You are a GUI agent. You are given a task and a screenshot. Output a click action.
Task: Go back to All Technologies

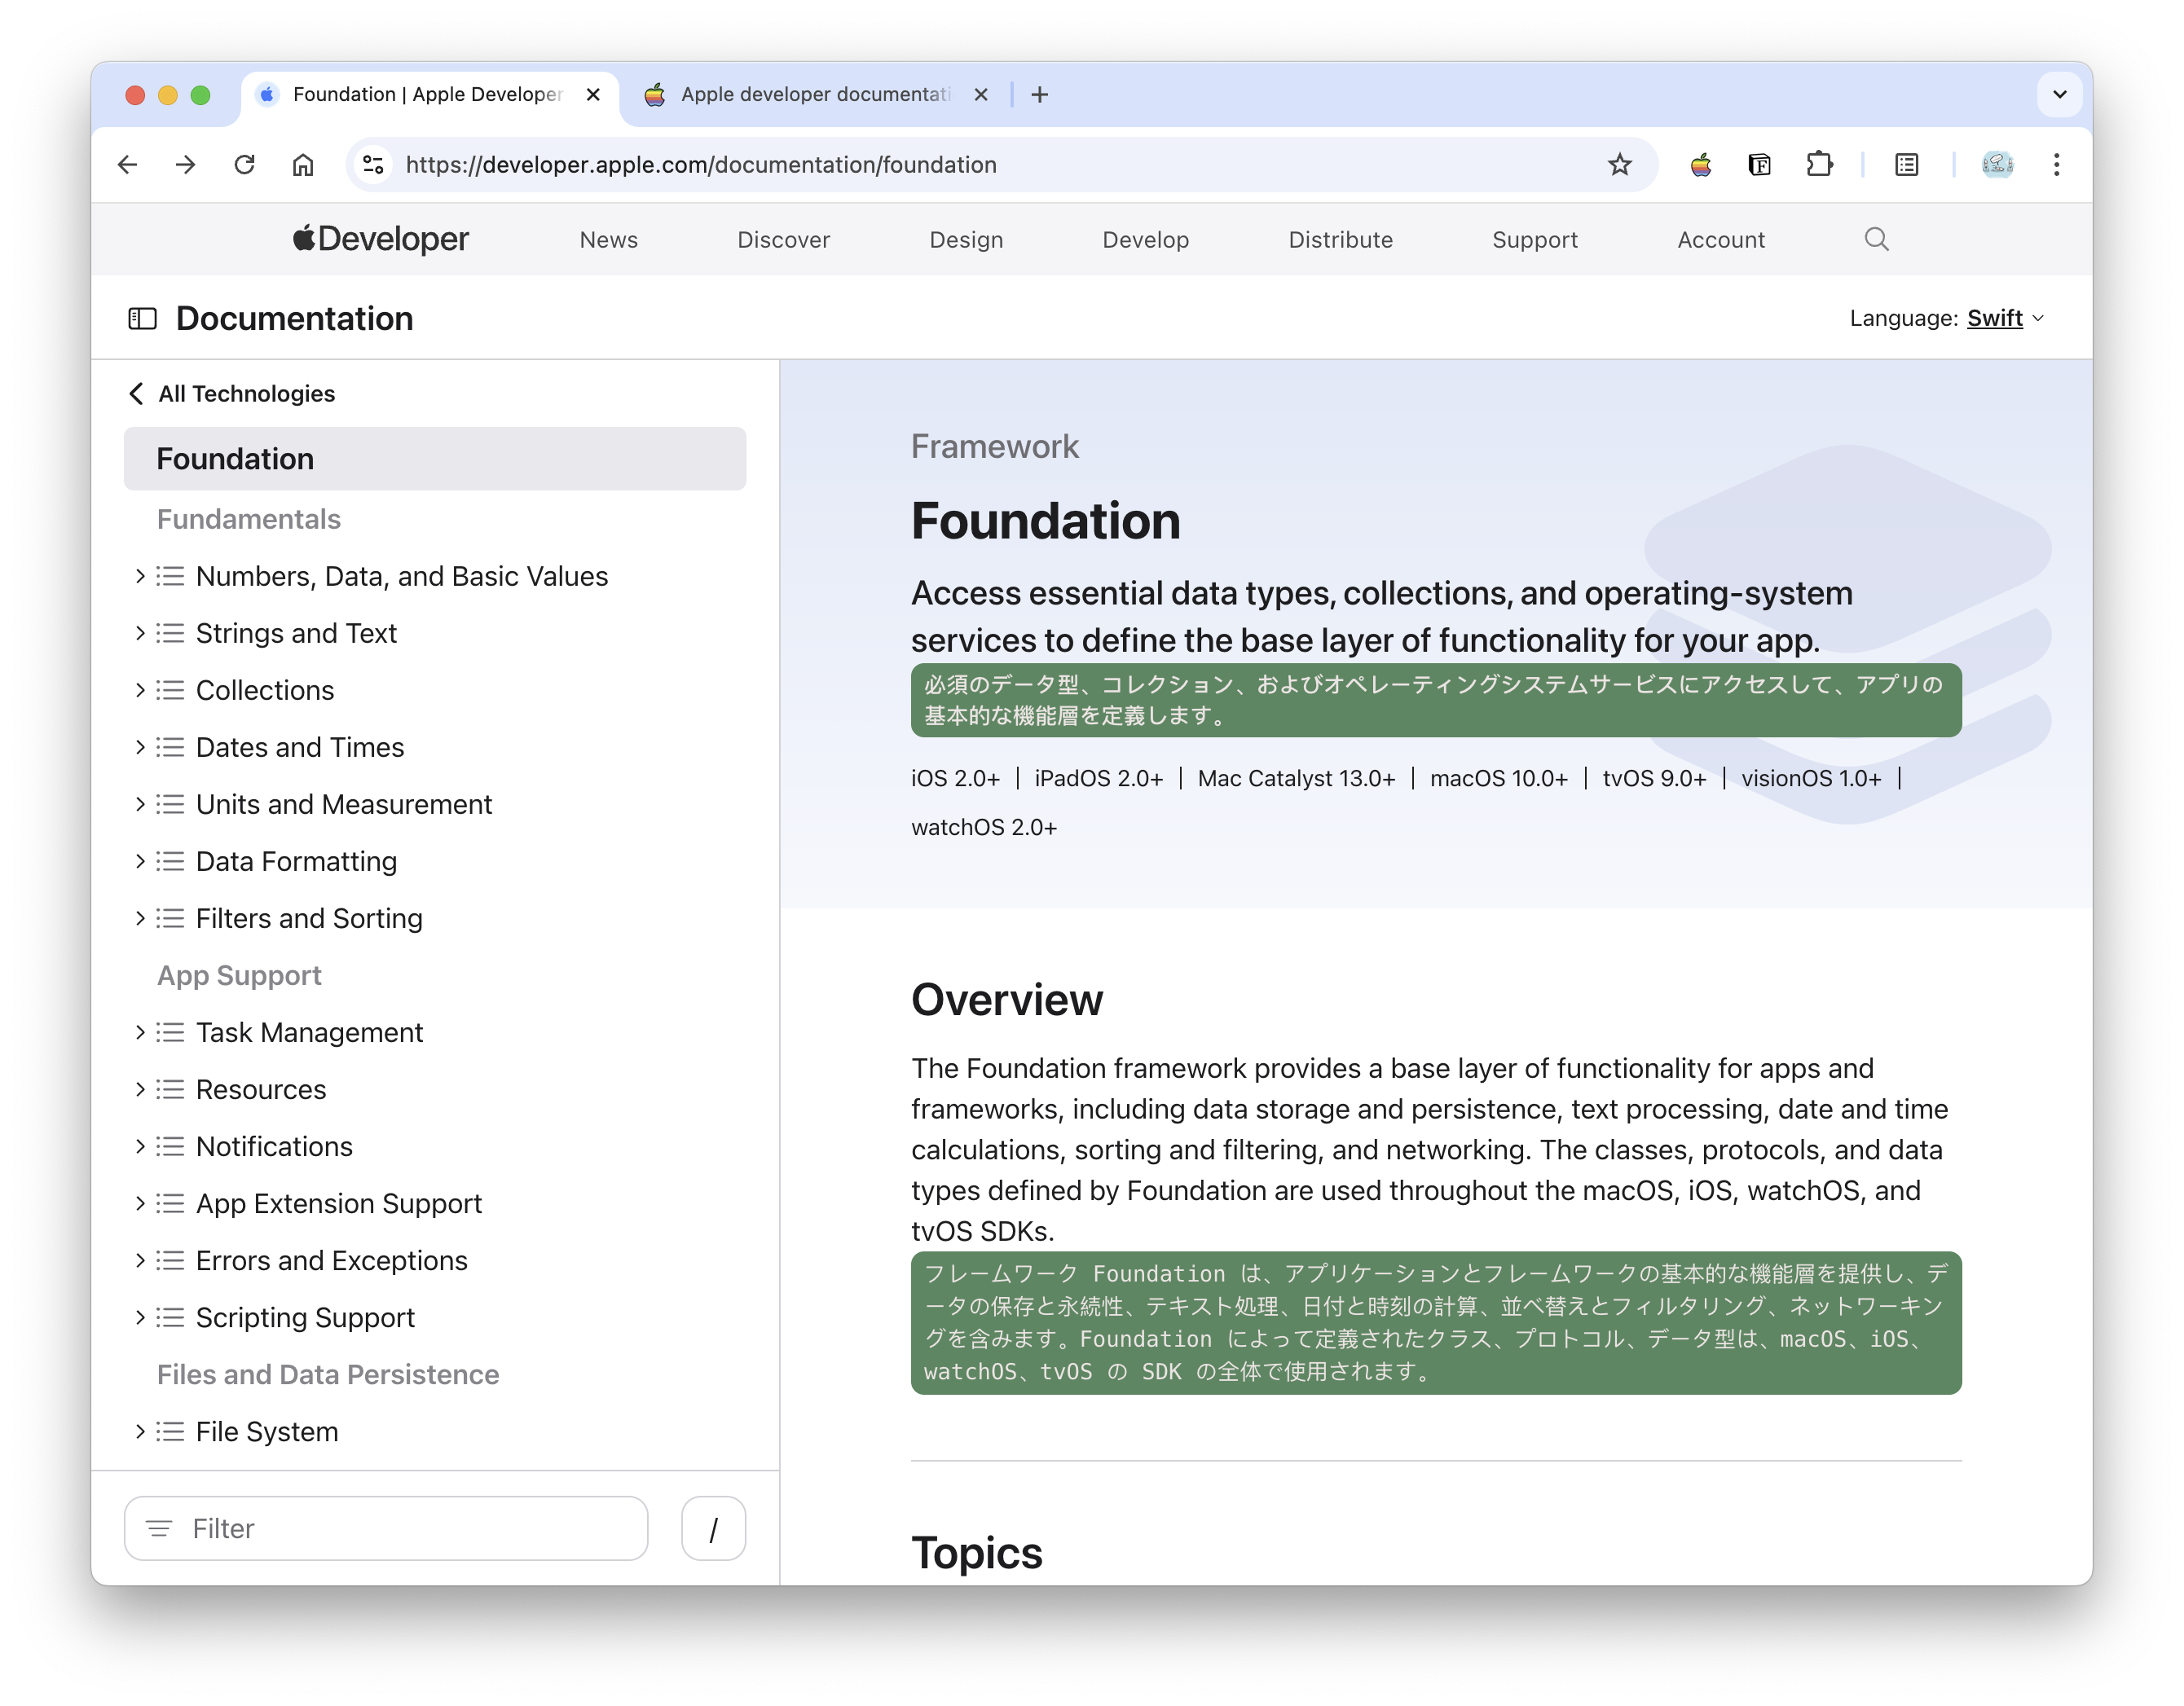coord(232,393)
